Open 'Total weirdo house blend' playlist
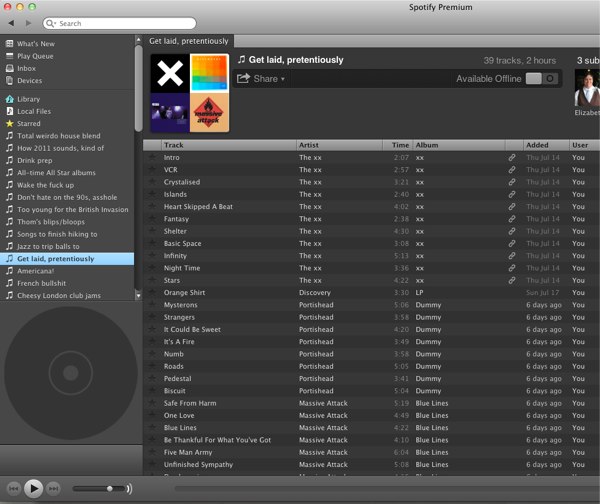 [59, 135]
